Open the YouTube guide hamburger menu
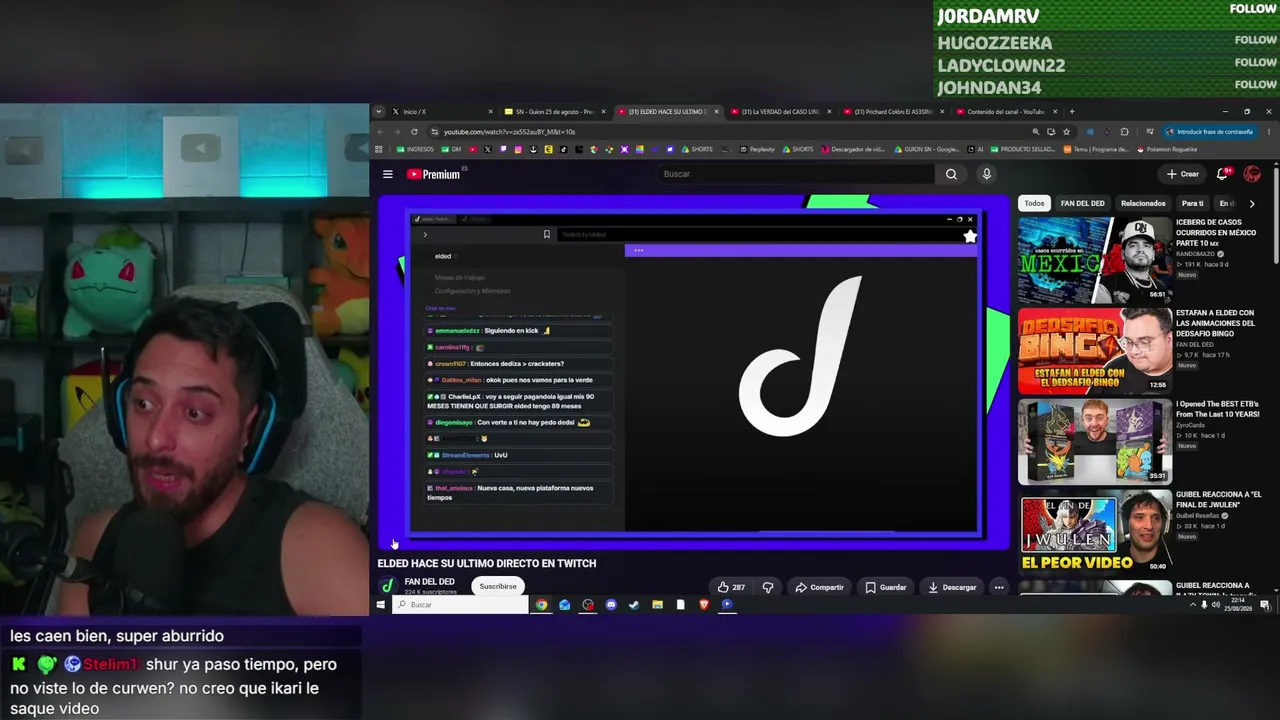The height and width of the screenshot is (720, 1280). [x=388, y=174]
